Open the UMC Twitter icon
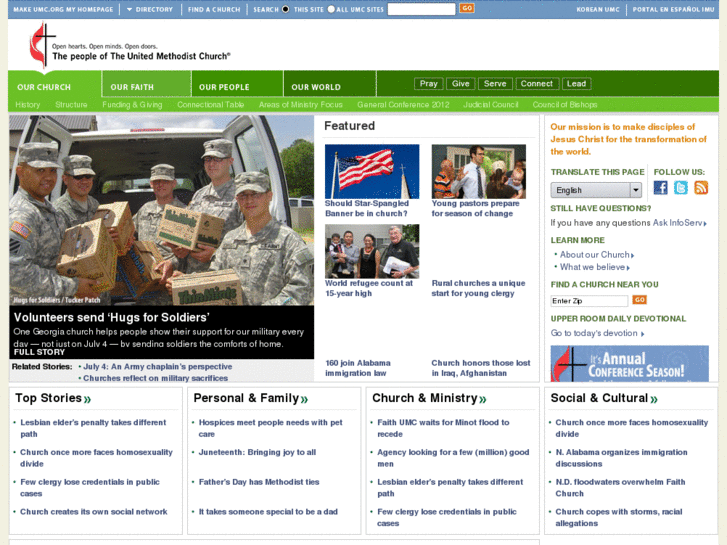Screen dimensions: 727x545 tap(681, 187)
